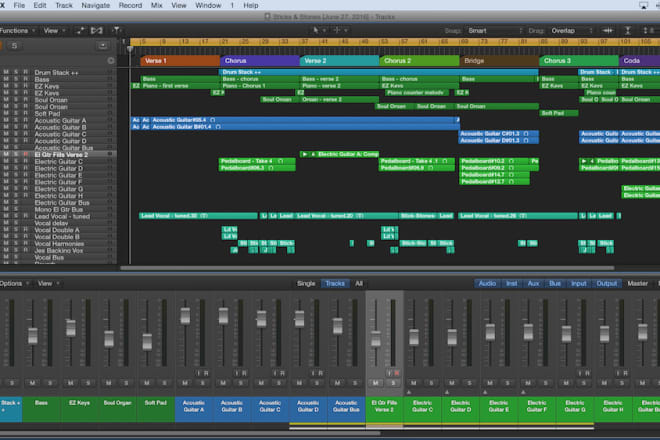This screenshot has width=660, height=440.
Task: Toggle the Aux channel strip filter button
Action: pyautogui.click(x=533, y=283)
